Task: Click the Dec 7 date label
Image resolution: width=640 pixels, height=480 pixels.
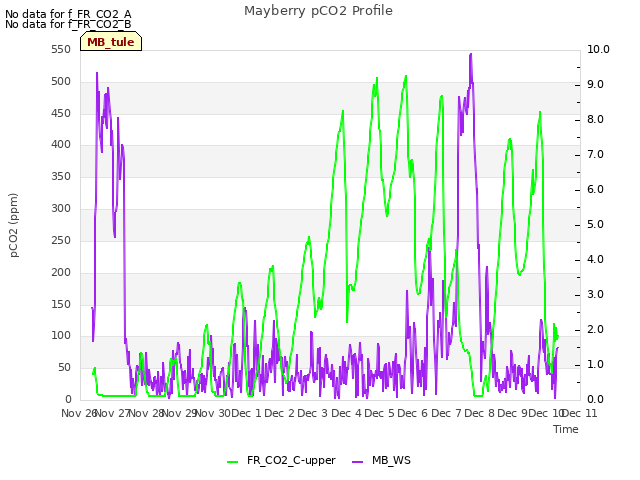Action: coord(446,413)
